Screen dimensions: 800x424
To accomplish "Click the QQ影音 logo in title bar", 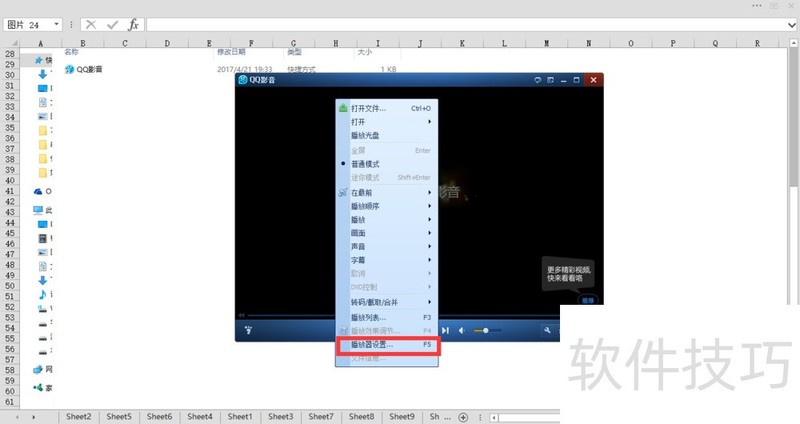I will [243, 80].
